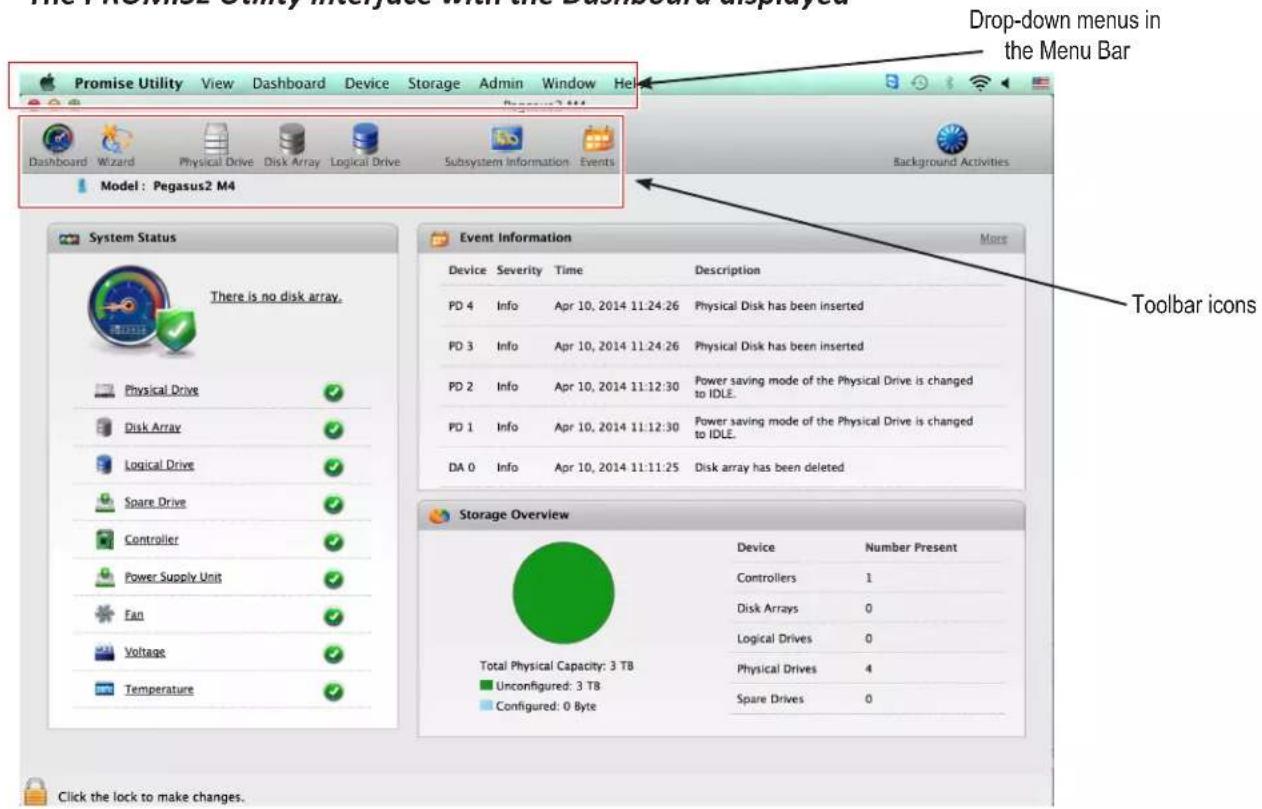The width and height of the screenshot is (1262, 809).
Task: Open the Power Supply Unit status link
Action: [x=173, y=578]
